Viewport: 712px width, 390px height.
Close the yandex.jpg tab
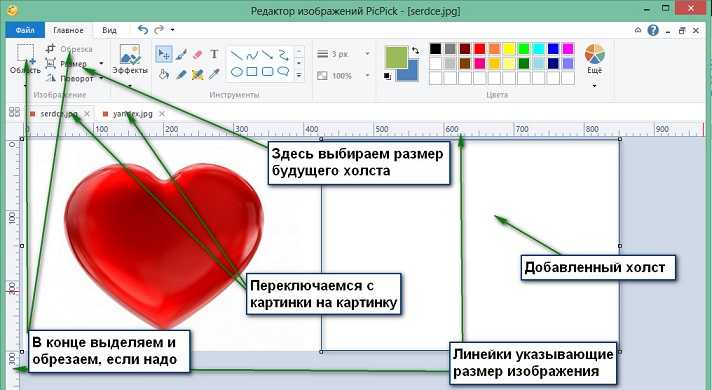coord(162,114)
